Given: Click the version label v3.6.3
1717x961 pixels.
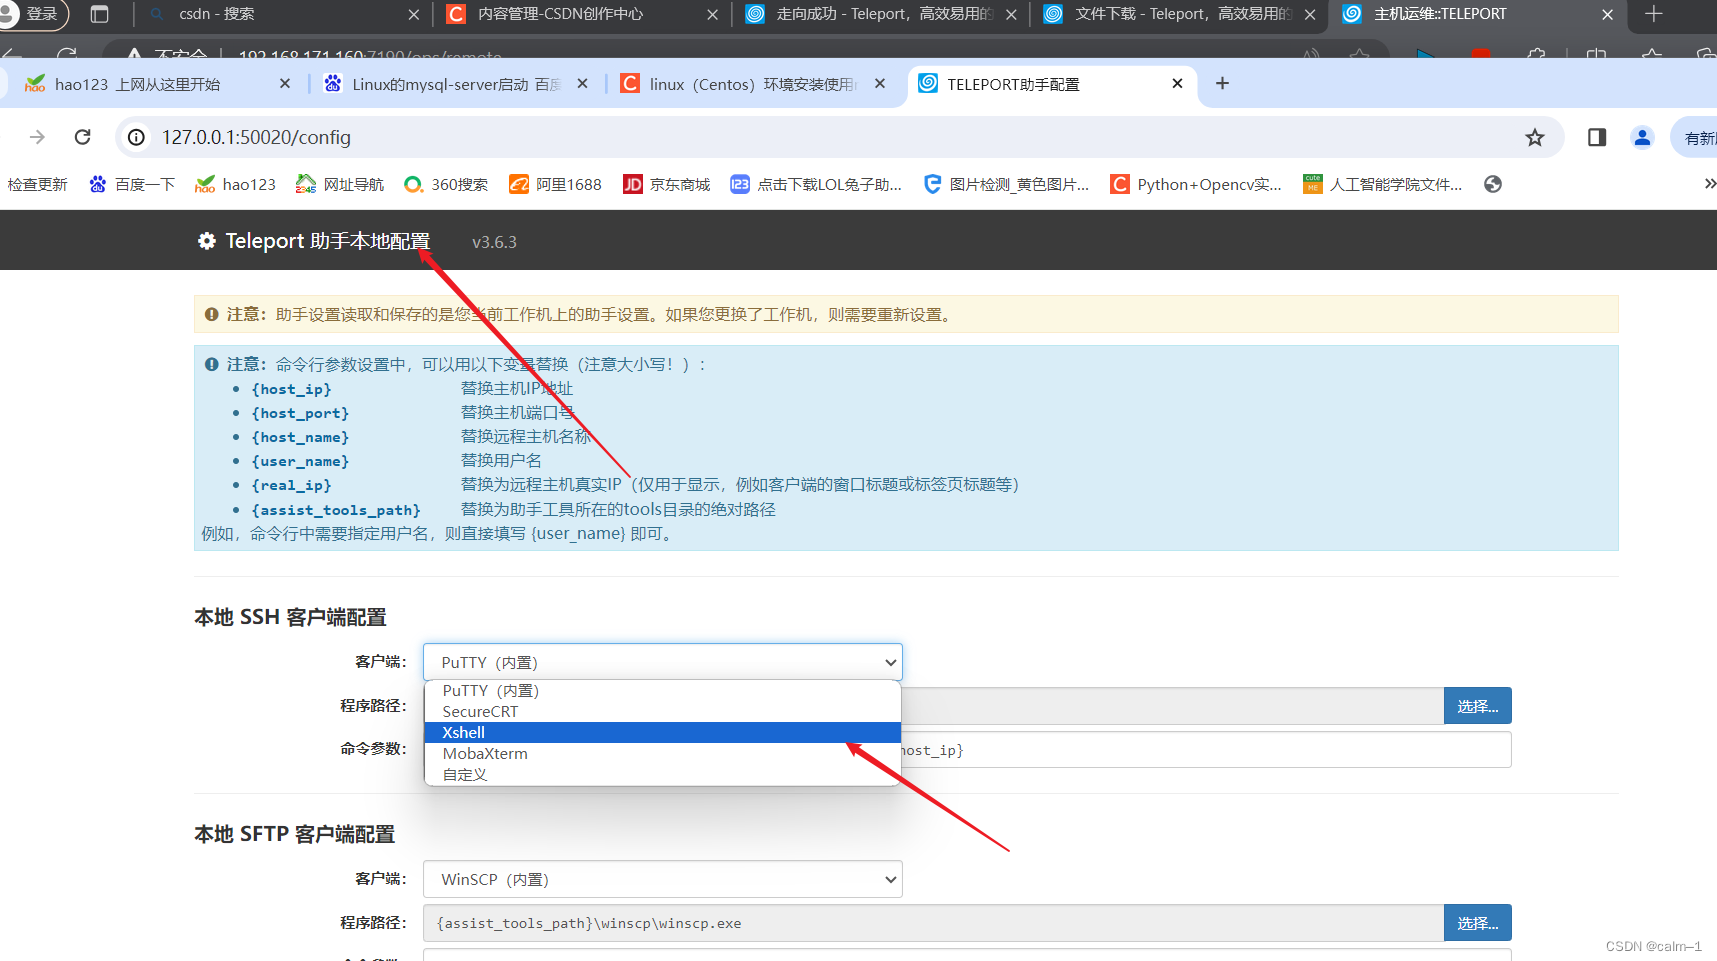Looking at the screenshot, I should tap(494, 242).
